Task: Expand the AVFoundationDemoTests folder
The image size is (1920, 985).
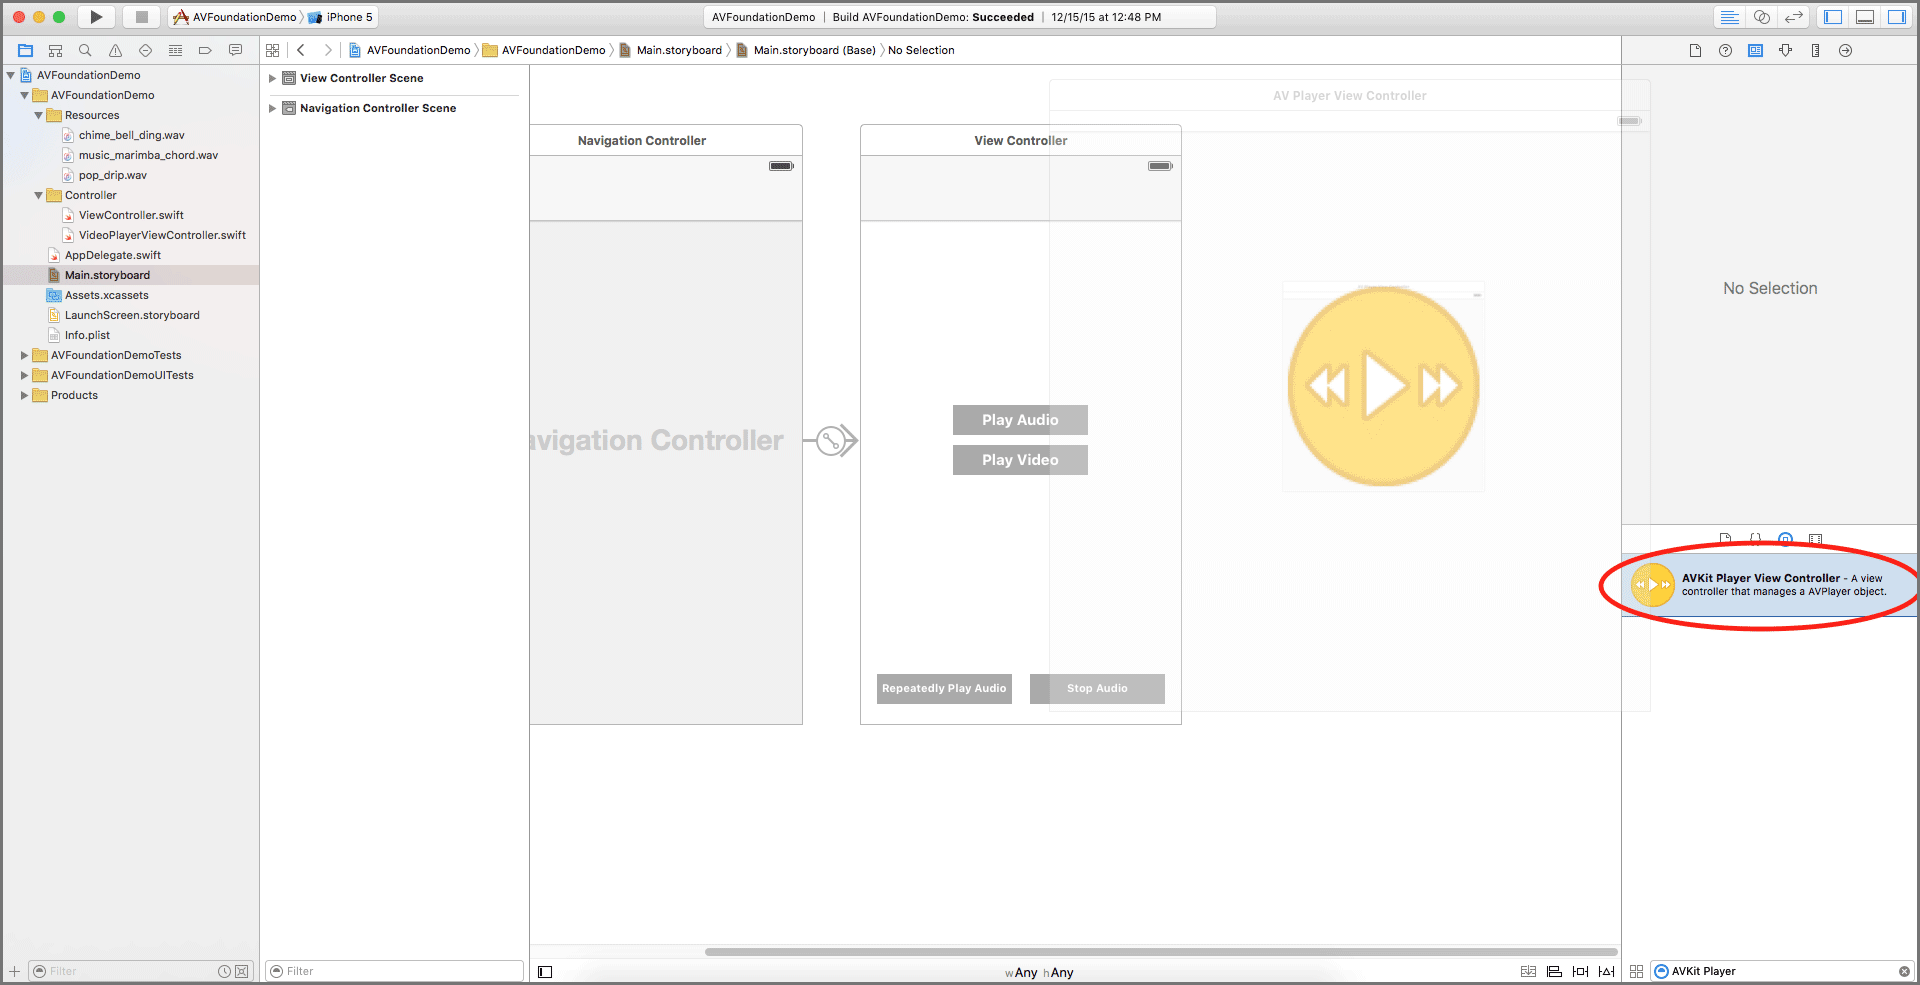Action: tap(25, 355)
